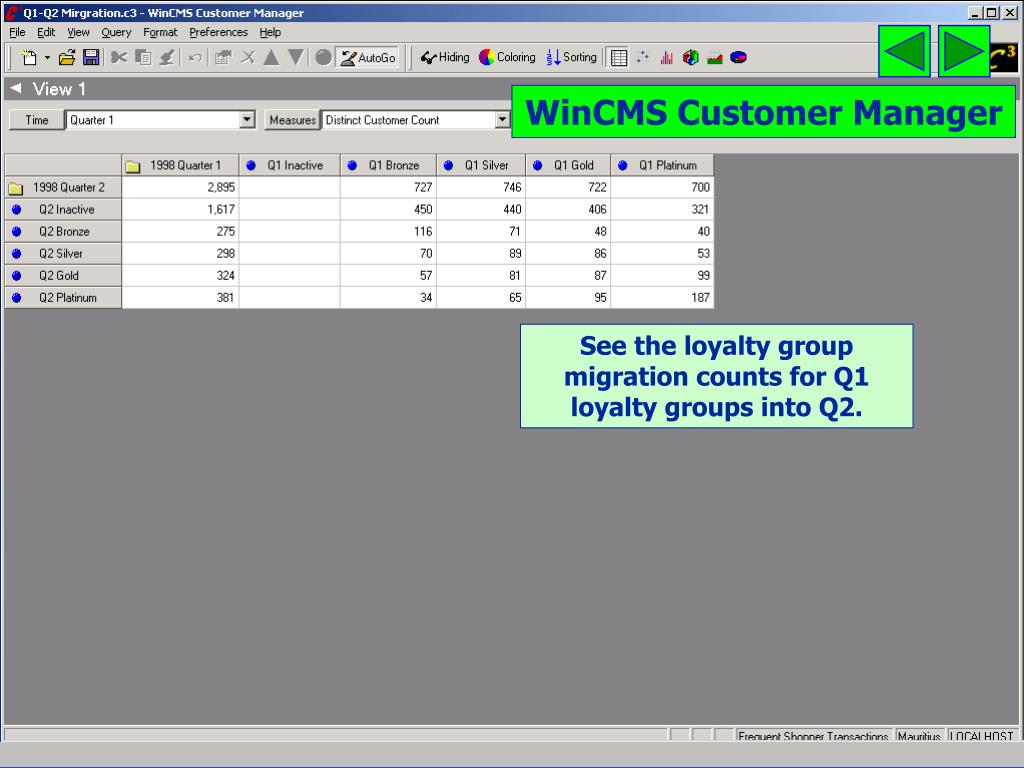Click the 1998 Quarter 1 column header
The height and width of the screenshot is (768, 1024).
coord(180,165)
